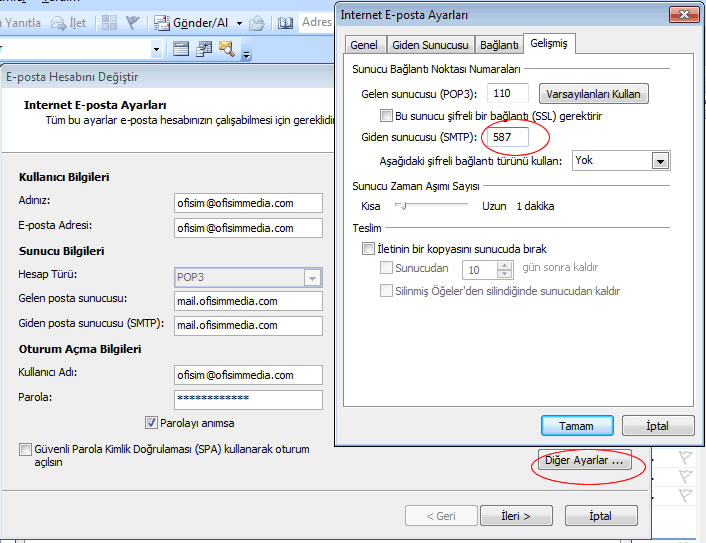This screenshot has width=706, height=543.
Task: Click the view-arrange table toolbar icon
Action: 204,49
